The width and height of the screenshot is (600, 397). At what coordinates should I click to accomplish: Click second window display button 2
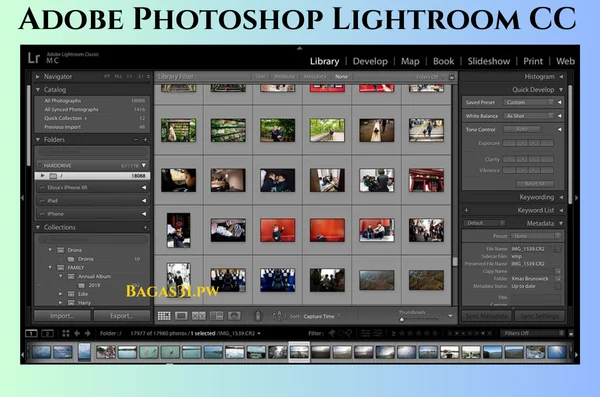(47, 333)
